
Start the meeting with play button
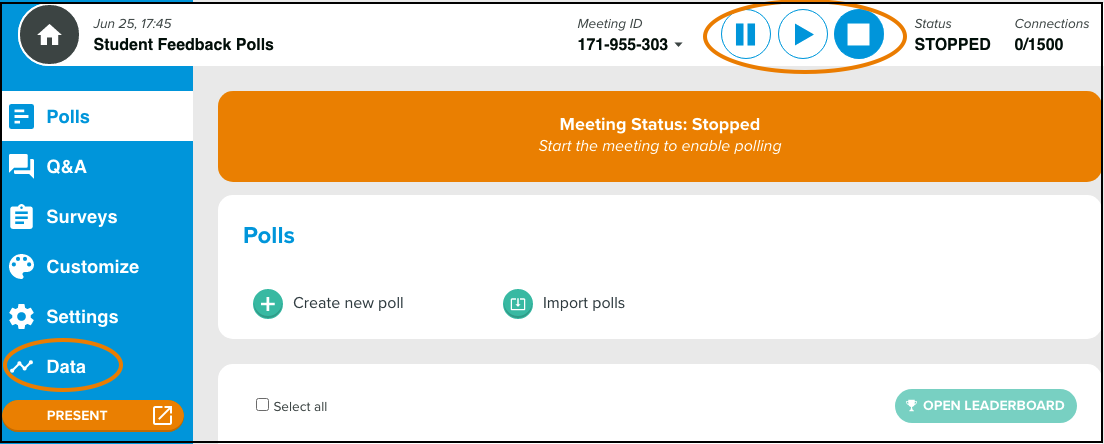coord(803,34)
